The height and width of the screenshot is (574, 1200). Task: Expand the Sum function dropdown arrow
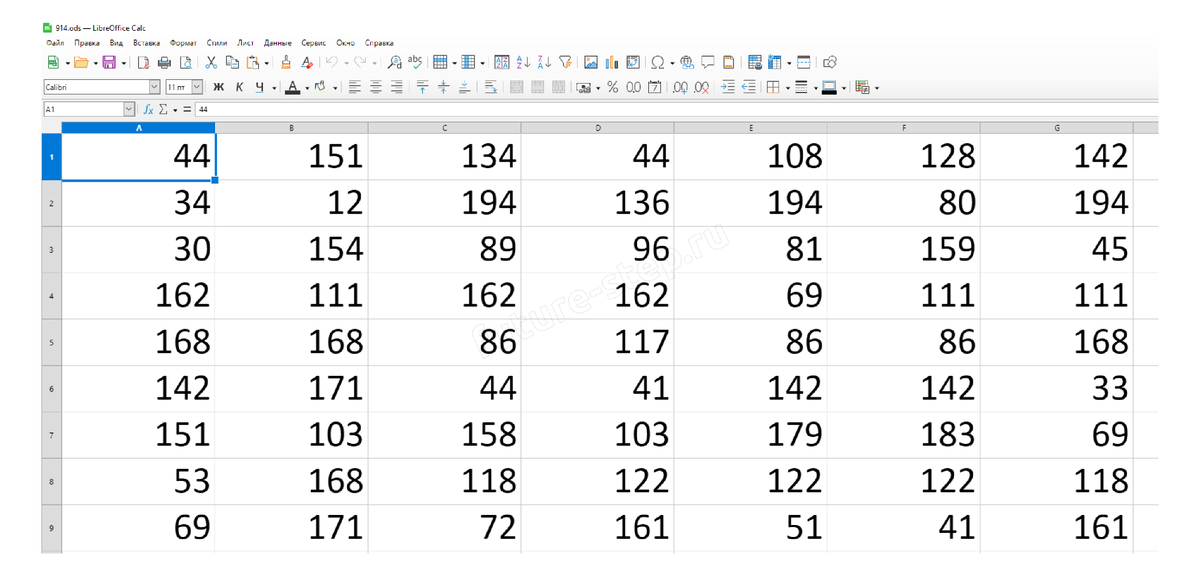174,109
